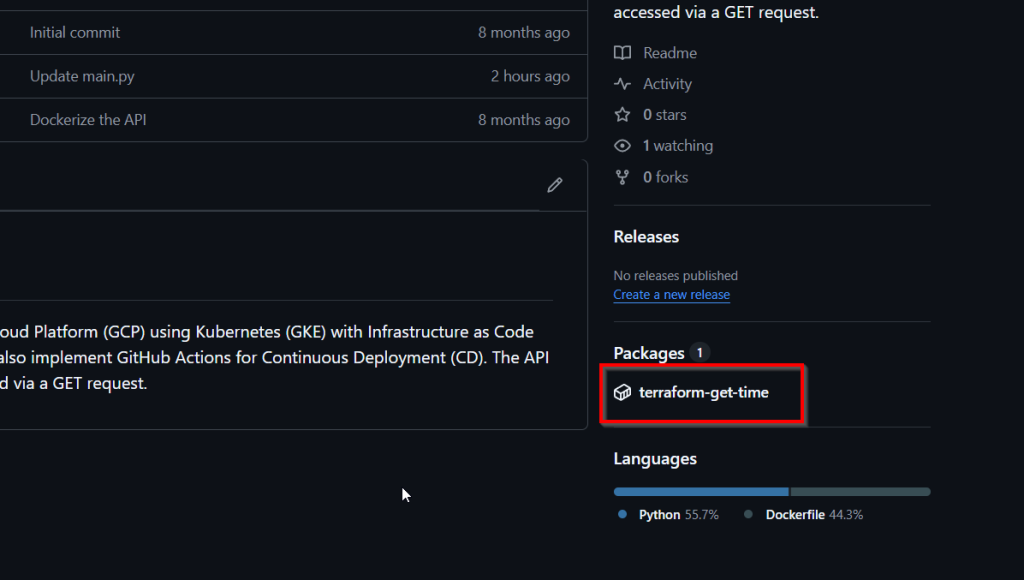The image size is (1024, 580).
Task: Open the Releases section heading
Action: tap(646, 237)
